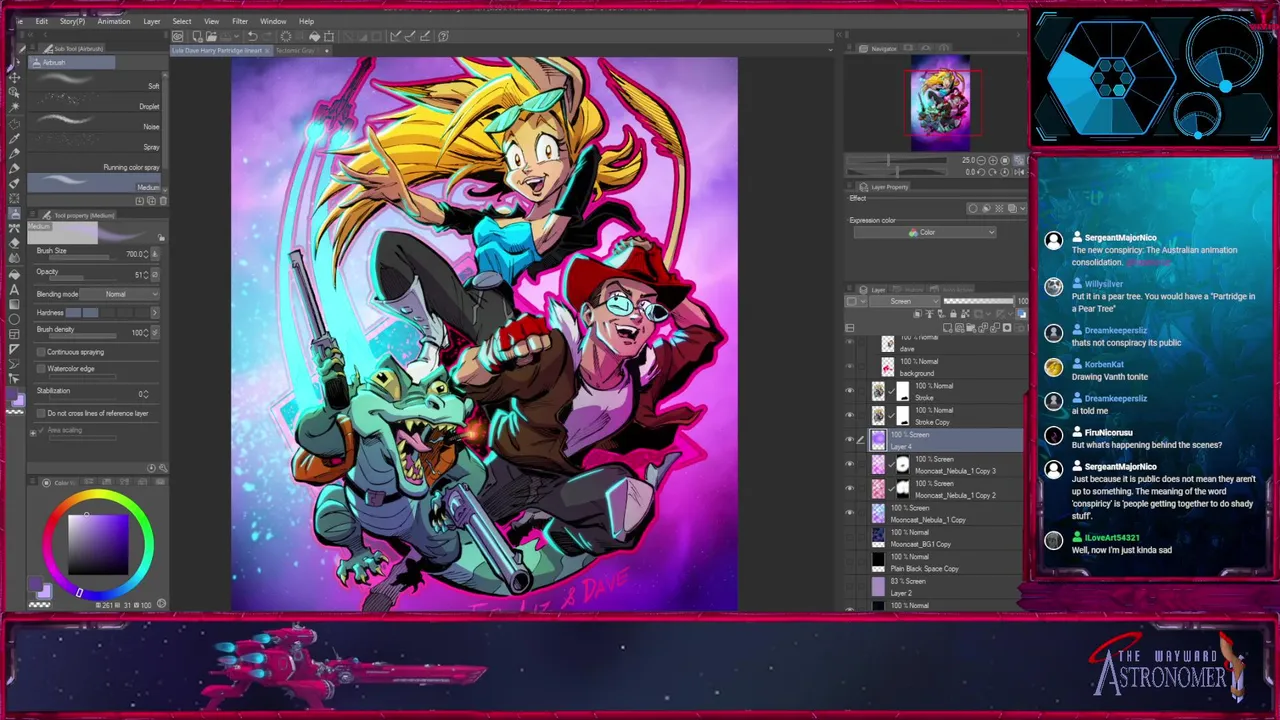The width and height of the screenshot is (1280, 720).
Task: Delete sub tool with the trash icon
Action: click(x=163, y=201)
